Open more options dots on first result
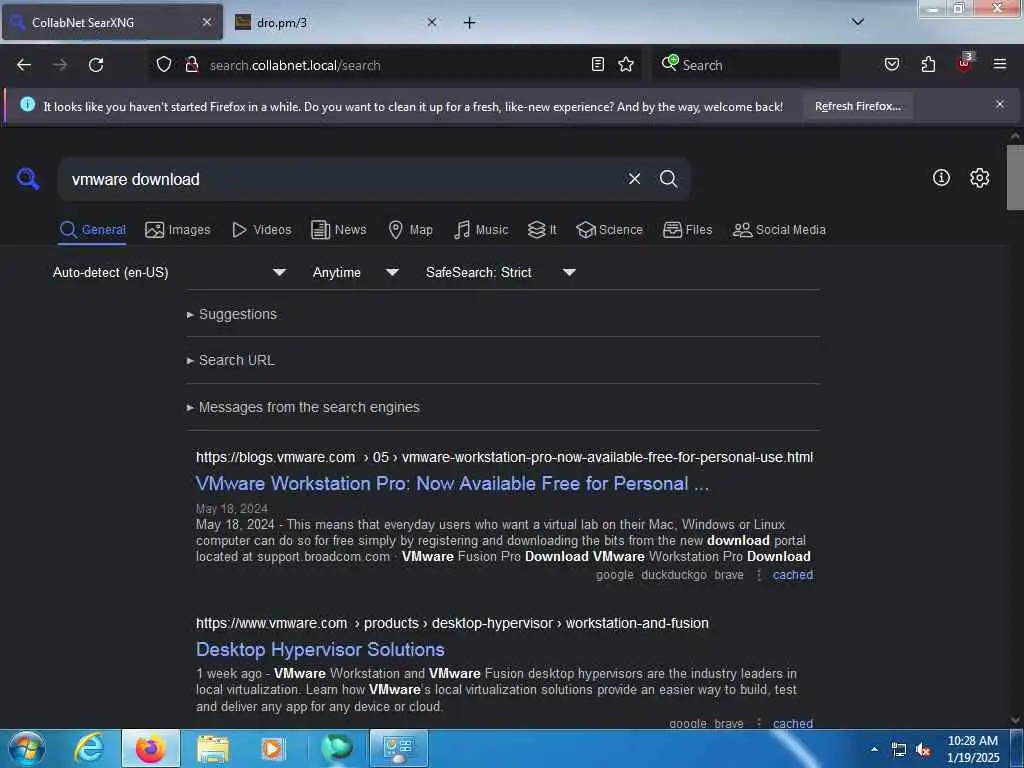The width and height of the screenshot is (1024, 768). pyautogui.click(x=758, y=575)
